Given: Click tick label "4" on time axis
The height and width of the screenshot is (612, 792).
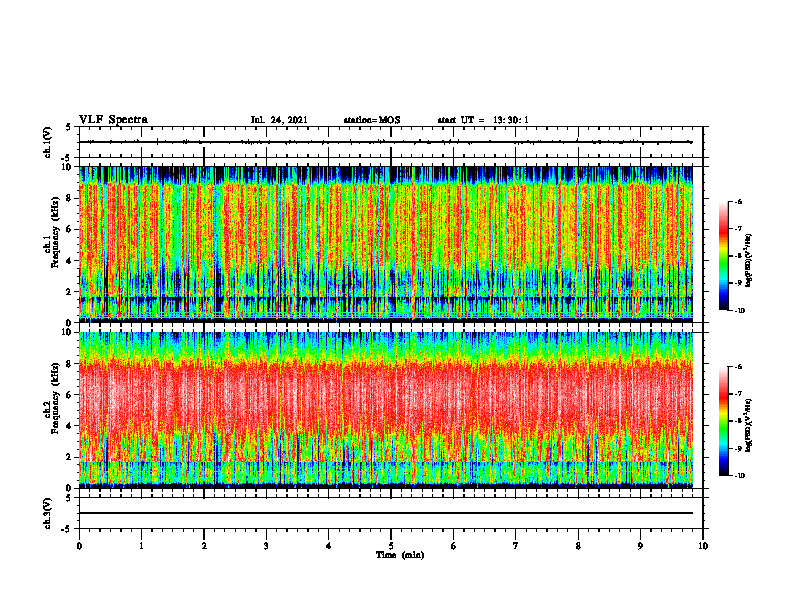Looking at the screenshot, I should tap(329, 546).
